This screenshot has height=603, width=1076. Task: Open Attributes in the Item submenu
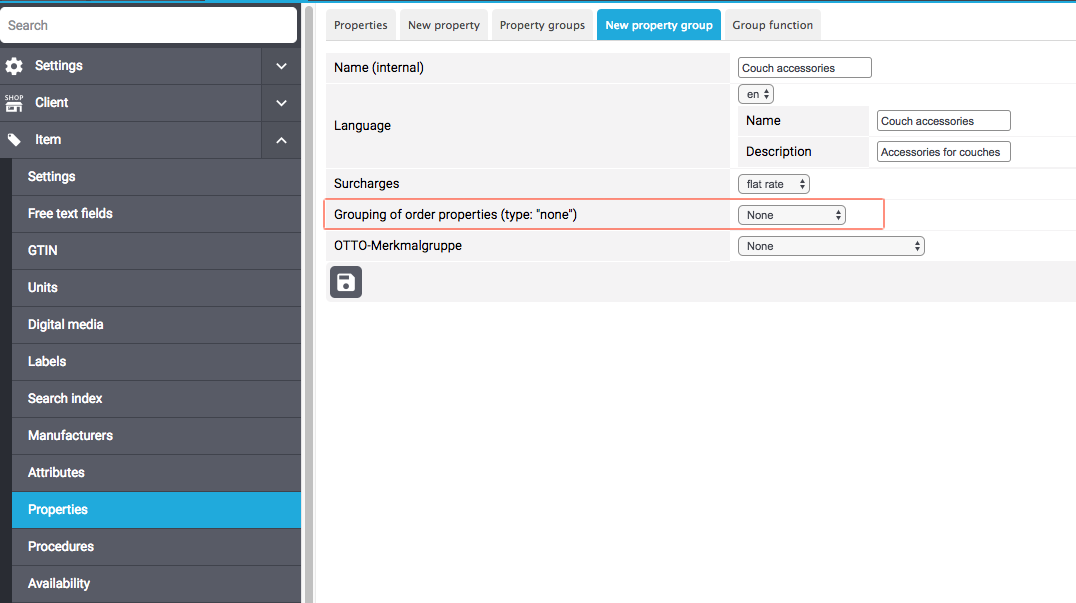[56, 473]
